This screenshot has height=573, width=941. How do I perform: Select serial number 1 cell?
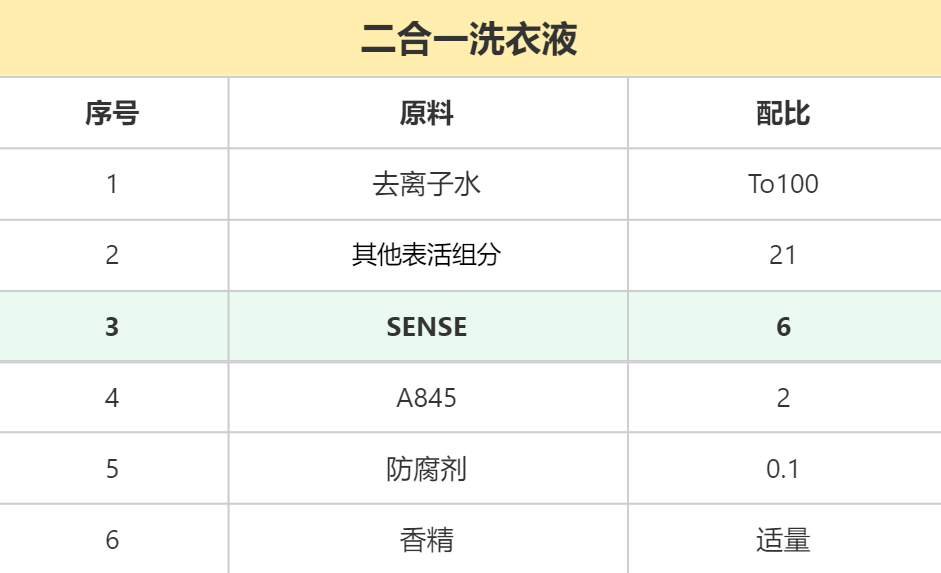point(112,184)
